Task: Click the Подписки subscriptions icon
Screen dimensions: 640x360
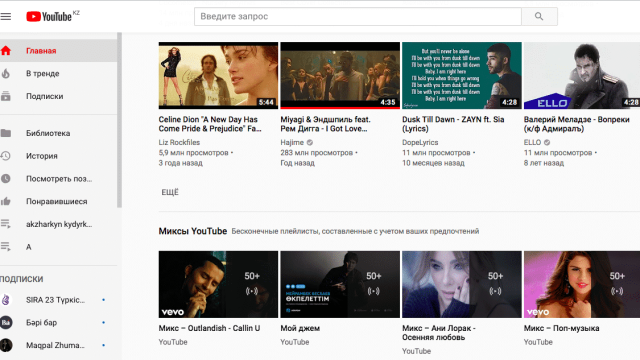Action: 6,96
